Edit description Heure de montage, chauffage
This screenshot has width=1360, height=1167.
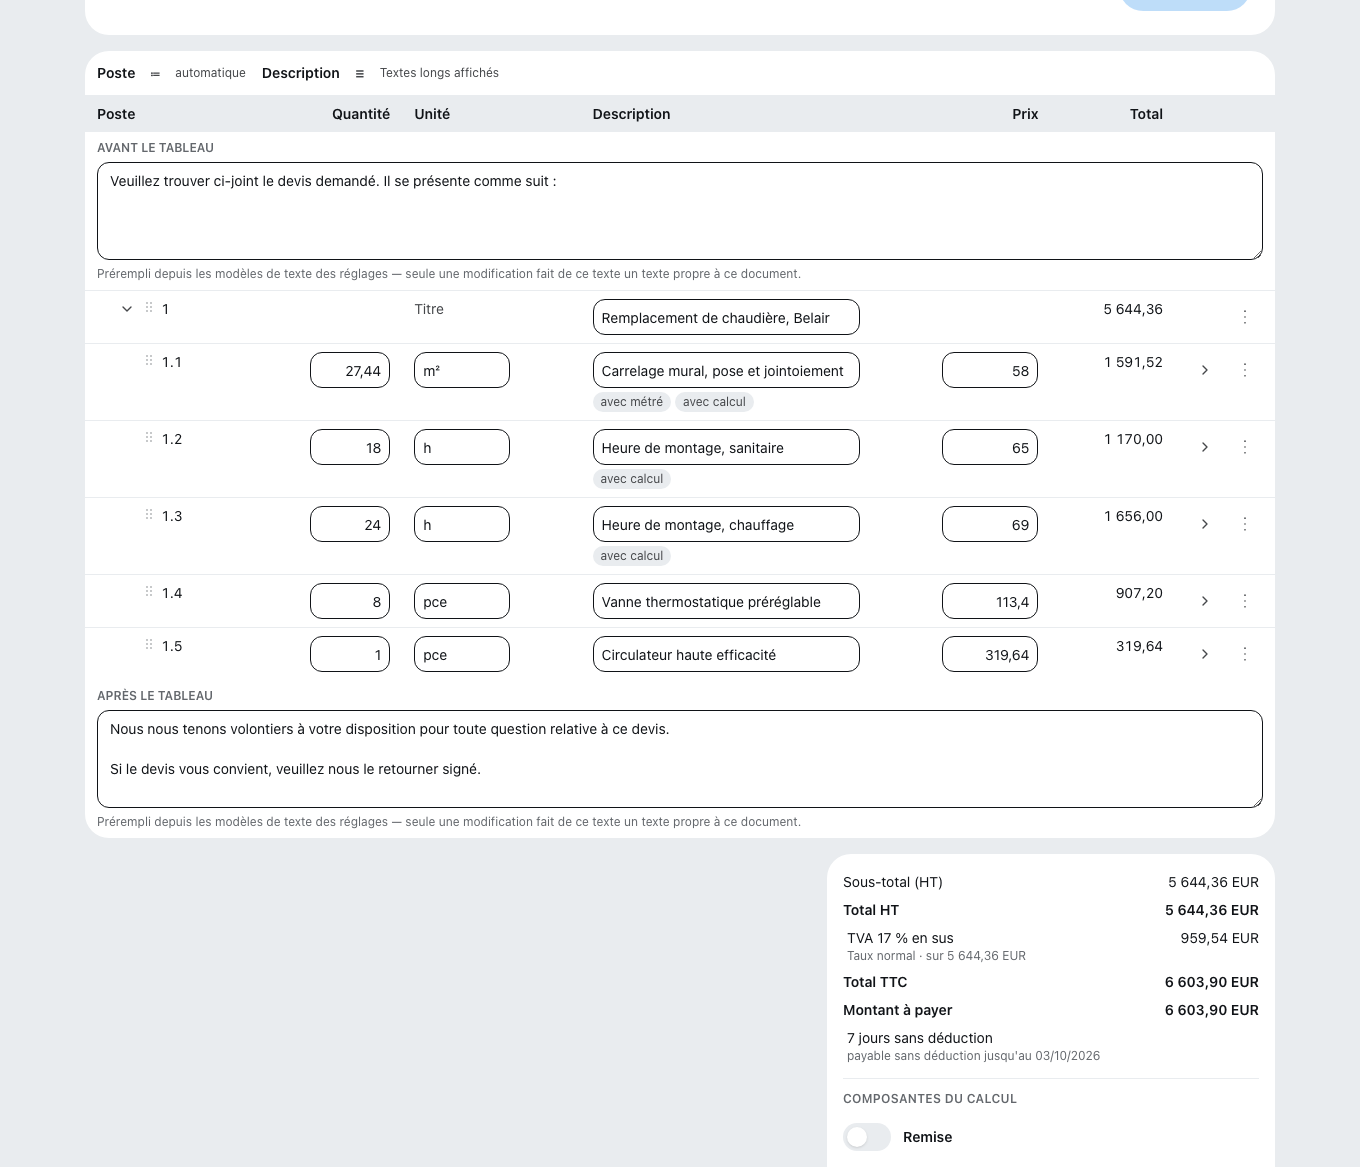(x=726, y=524)
